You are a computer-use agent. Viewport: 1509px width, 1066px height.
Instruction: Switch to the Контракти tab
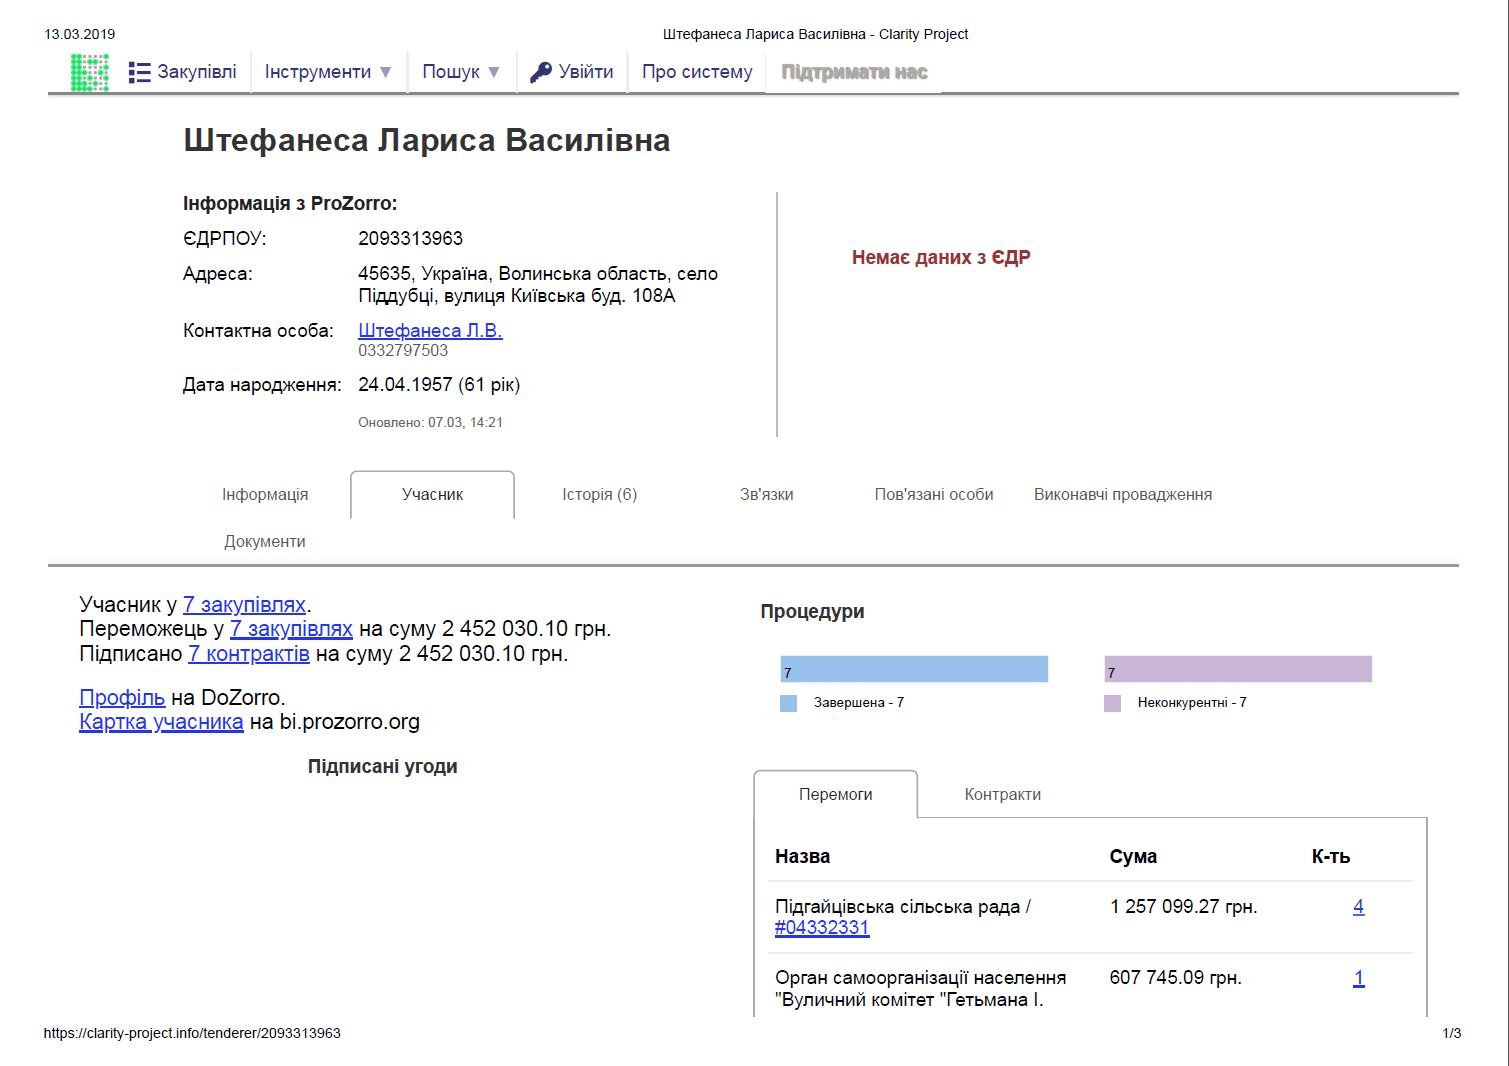[x=1002, y=794]
